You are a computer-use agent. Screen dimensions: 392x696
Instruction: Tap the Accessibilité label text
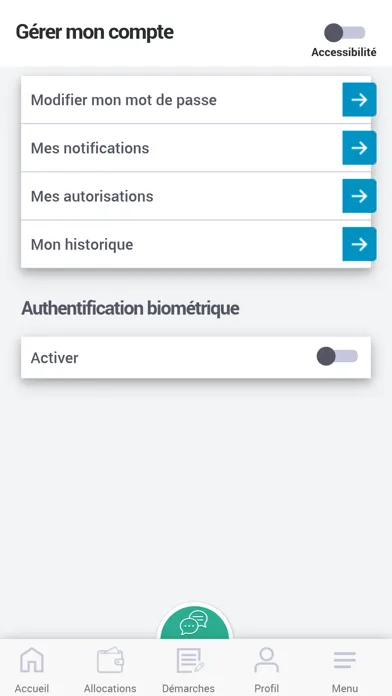coord(344,52)
